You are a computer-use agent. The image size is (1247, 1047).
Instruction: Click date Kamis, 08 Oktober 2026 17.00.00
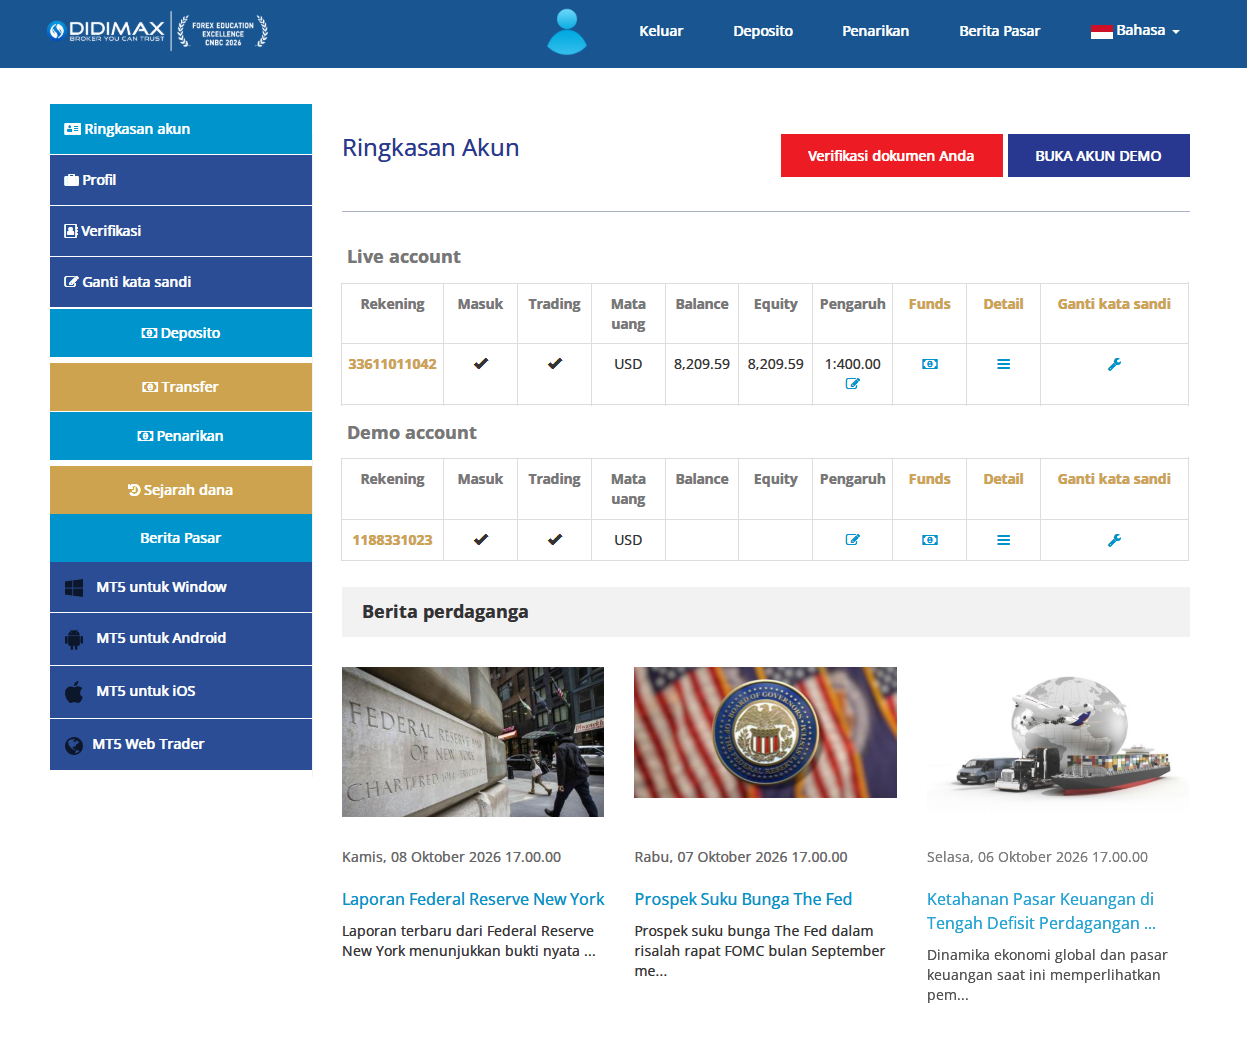click(451, 857)
